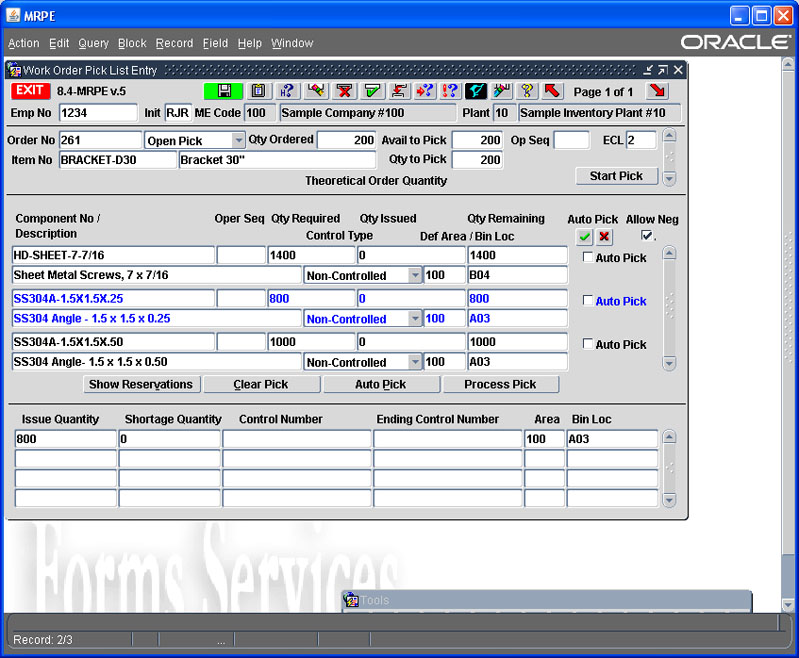Click the green checkmark under Auto Pick
The height and width of the screenshot is (658, 799).
pyautogui.click(x=585, y=237)
